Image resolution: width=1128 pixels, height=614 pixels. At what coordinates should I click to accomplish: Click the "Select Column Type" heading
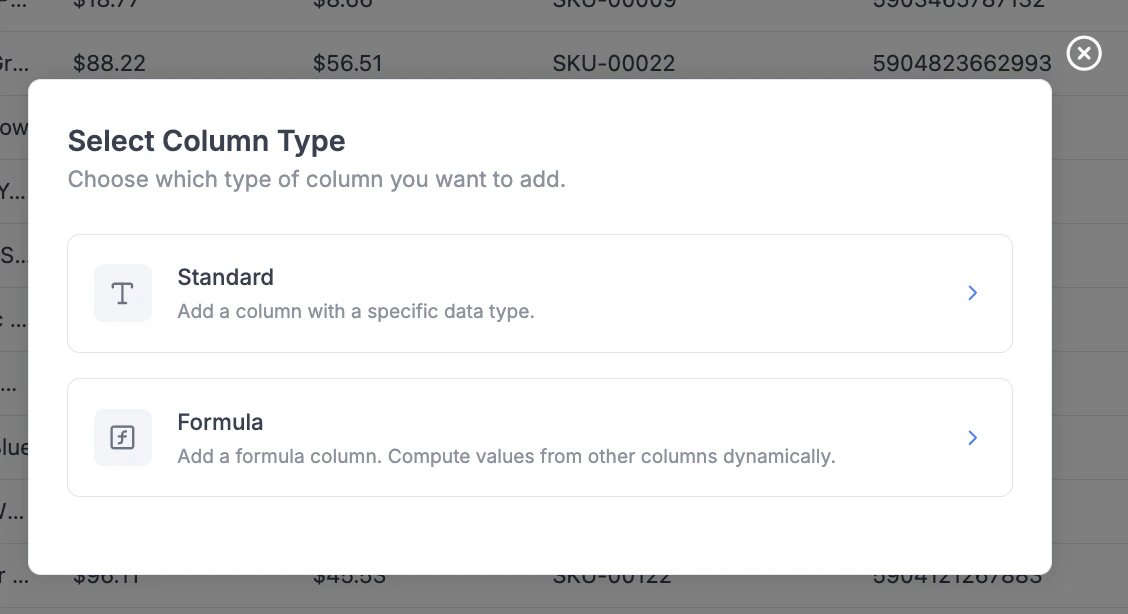coord(206,141)
